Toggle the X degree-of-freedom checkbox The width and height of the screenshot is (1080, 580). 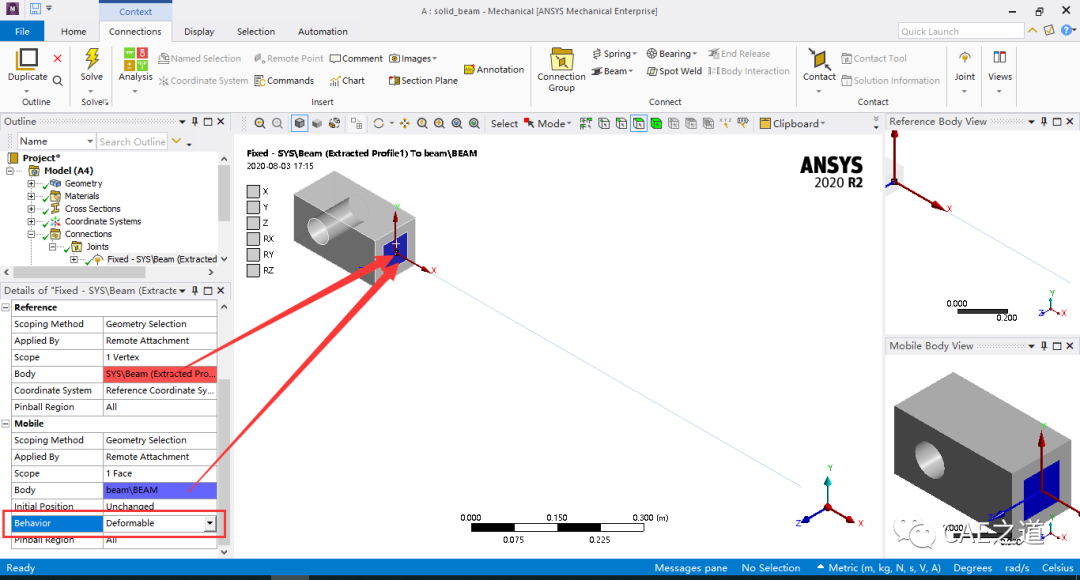[x=253, y=191]
